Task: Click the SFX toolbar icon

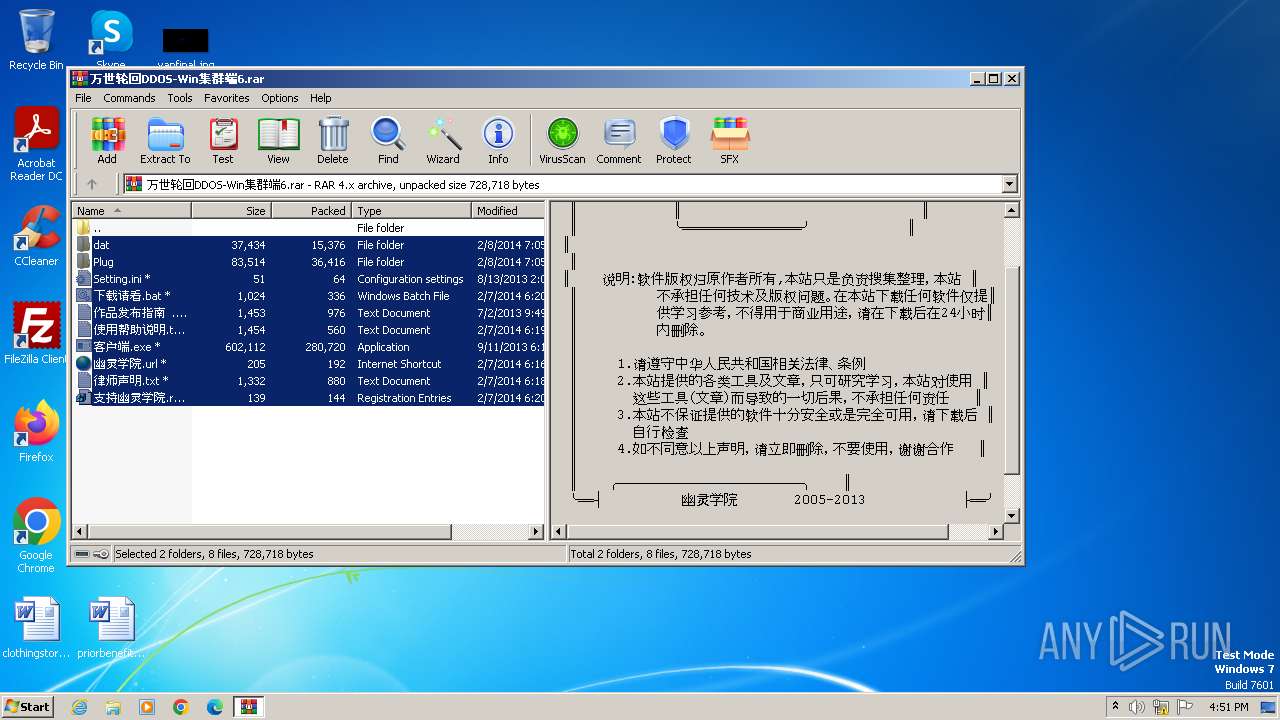Action: point(730,140)
